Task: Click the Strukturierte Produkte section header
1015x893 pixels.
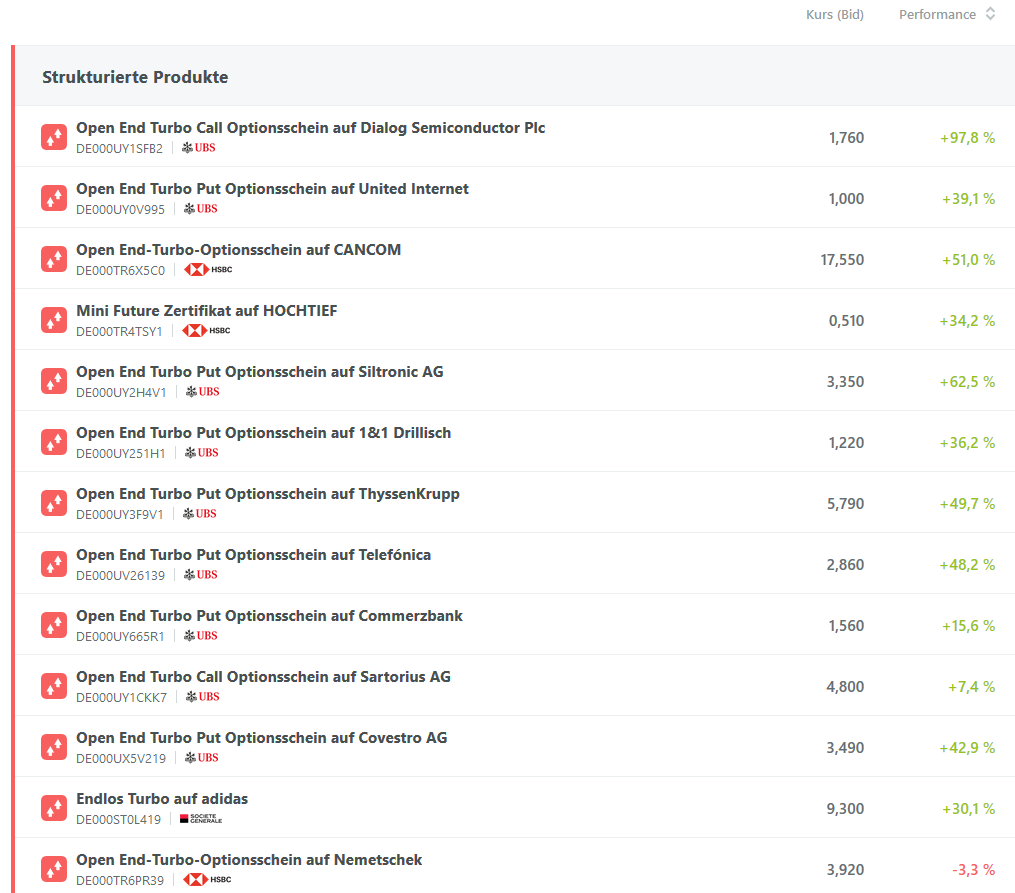Action: (x=135, y=77)
